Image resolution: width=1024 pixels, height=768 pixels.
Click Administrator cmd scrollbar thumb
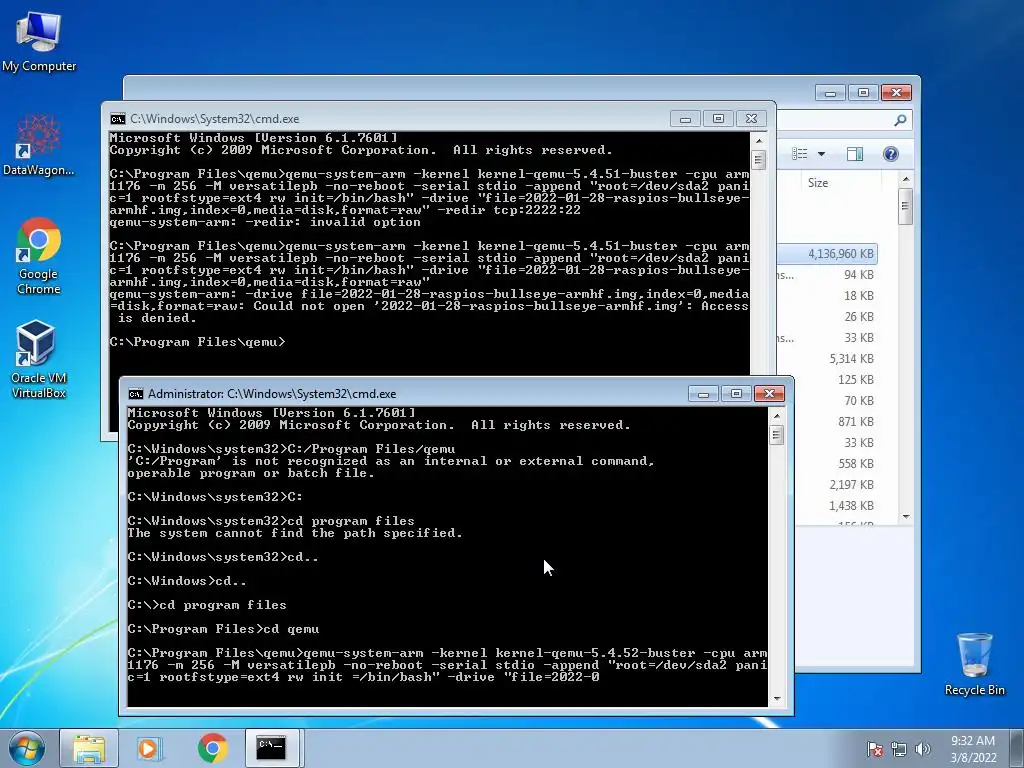(x=776, y=435)
